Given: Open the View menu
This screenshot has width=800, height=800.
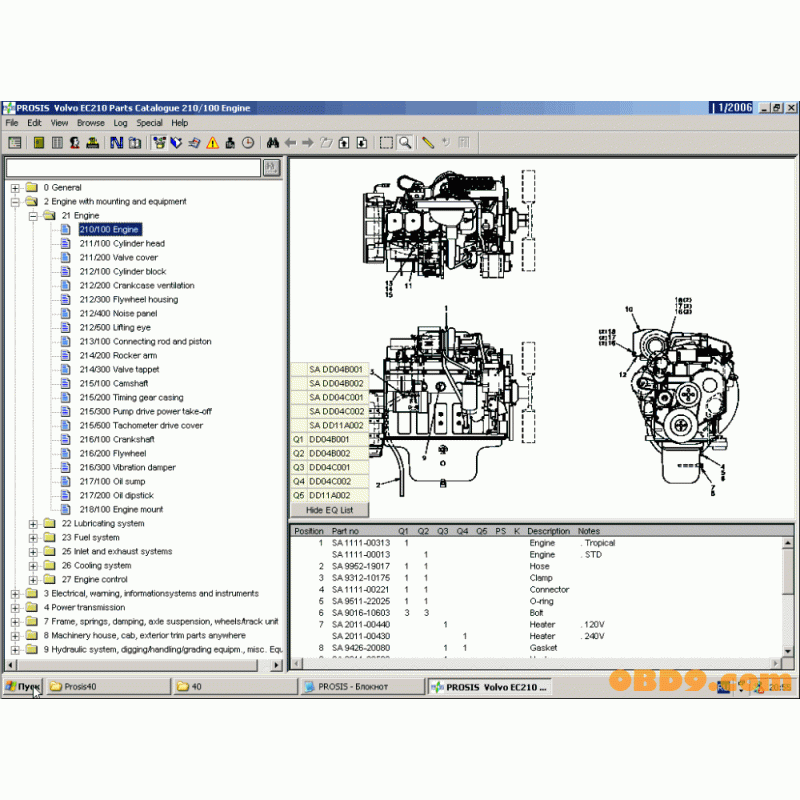Looking at the screenshot, I should [59, 123].
